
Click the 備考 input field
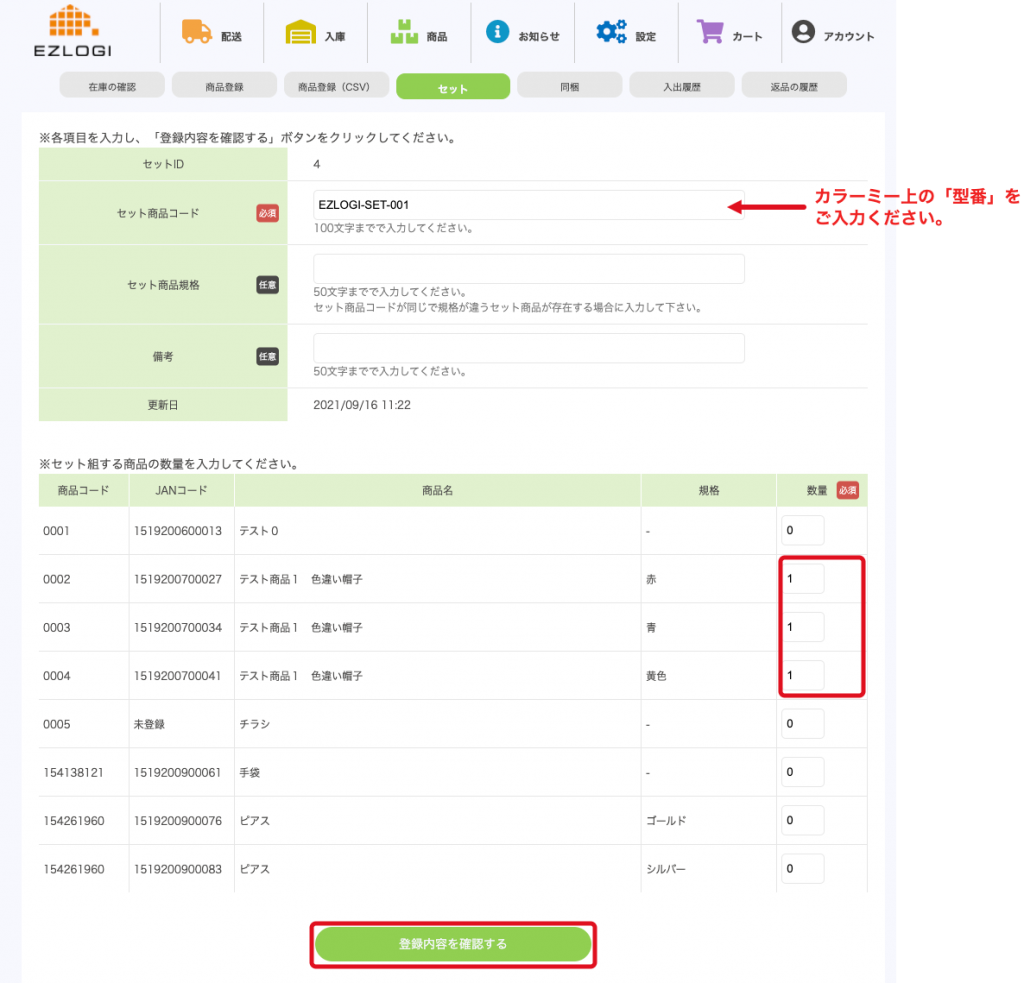coord(528,348)
